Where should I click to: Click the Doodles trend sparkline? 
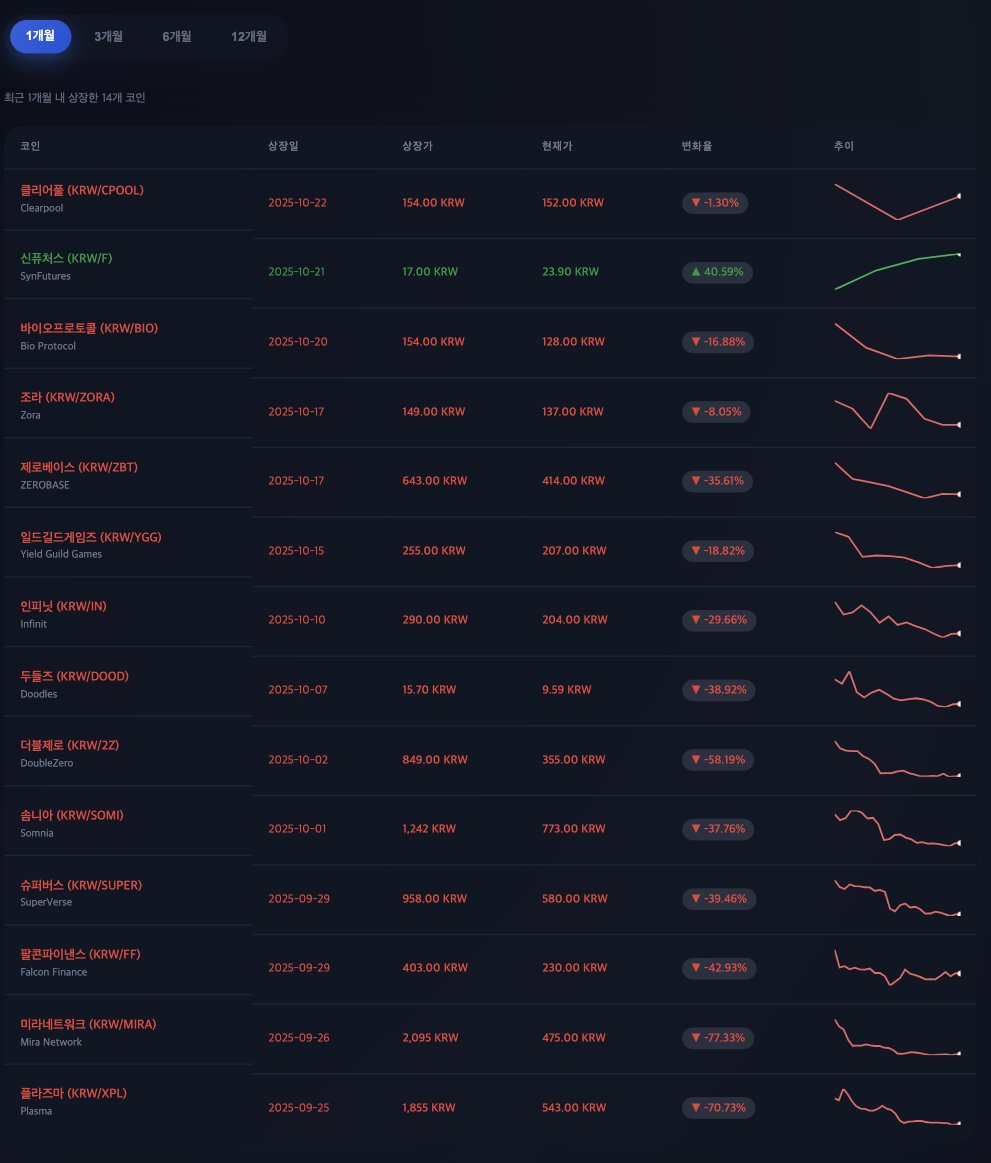pos(898,689)
